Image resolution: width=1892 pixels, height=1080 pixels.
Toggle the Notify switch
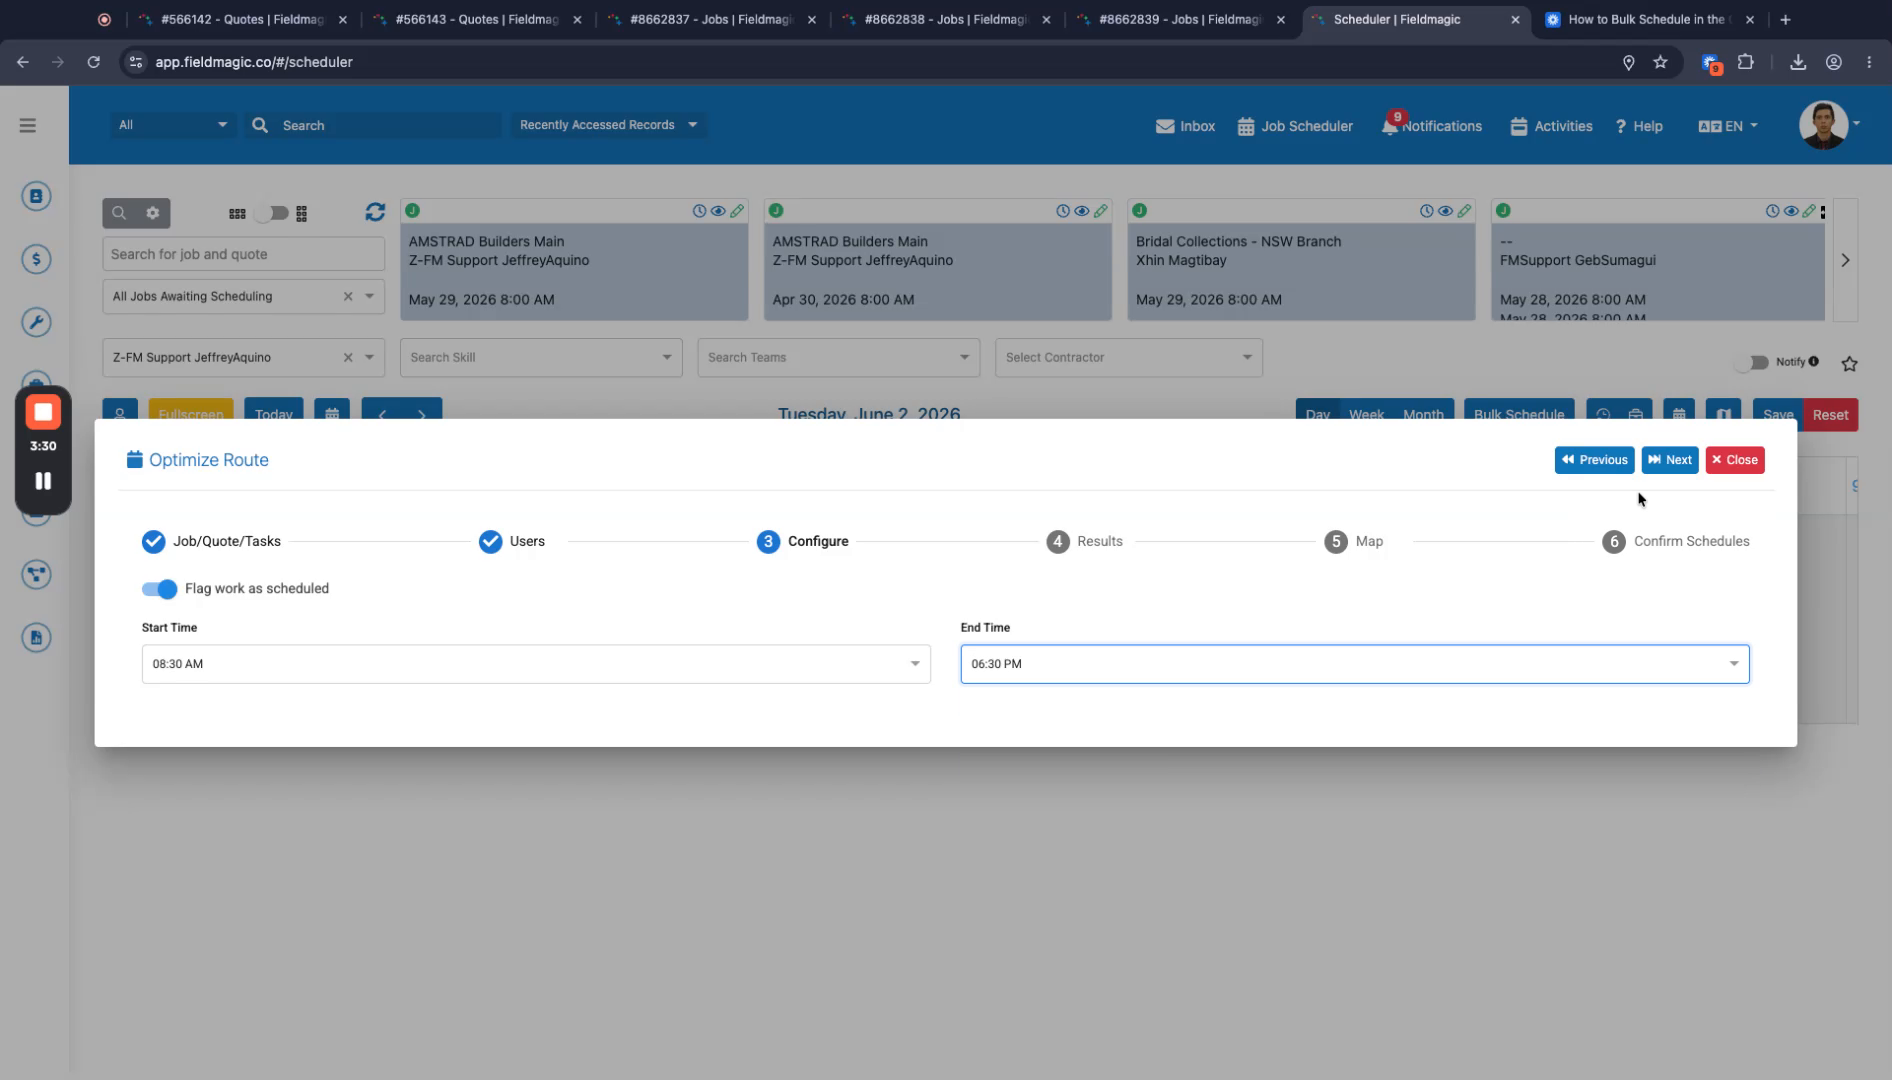coord(1752,362)
